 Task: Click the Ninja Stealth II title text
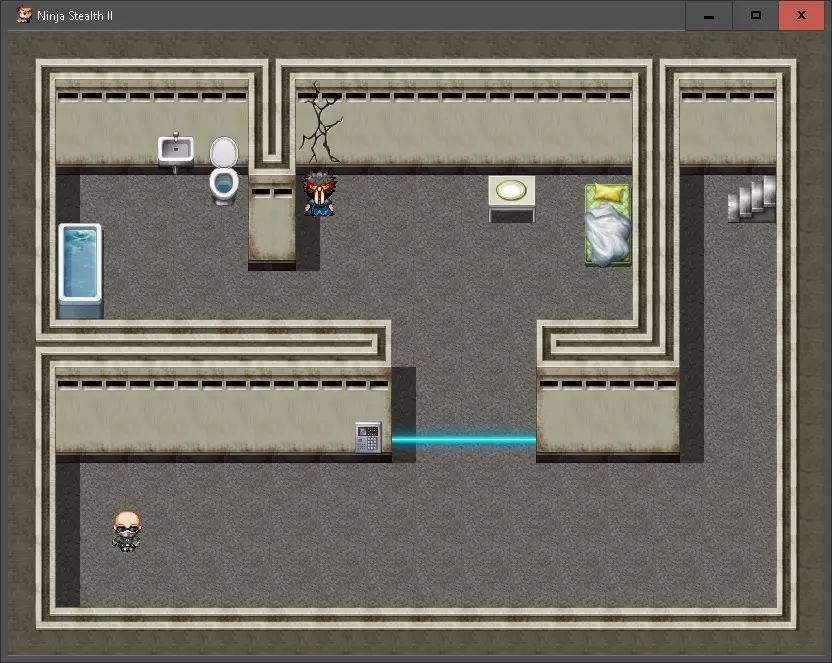pyautogui.click(x=75, y=16)
